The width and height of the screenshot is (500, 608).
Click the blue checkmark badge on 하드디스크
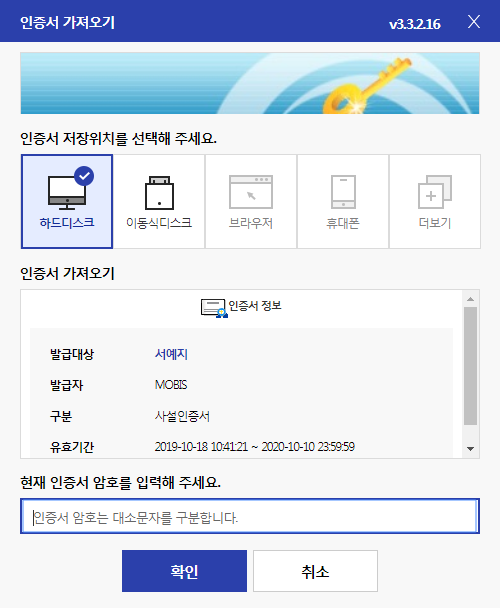84,176
